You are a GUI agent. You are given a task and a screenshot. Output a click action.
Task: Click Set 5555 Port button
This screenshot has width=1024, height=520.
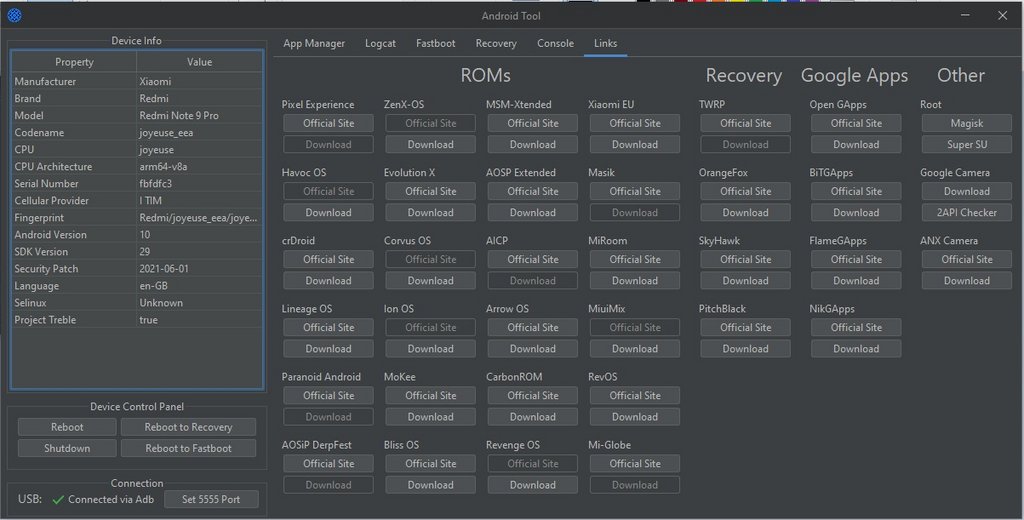click(x=211, y=499)
